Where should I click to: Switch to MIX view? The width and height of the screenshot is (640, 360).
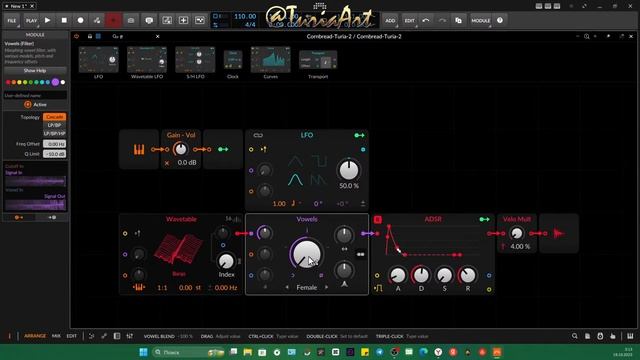click(56, 336)
